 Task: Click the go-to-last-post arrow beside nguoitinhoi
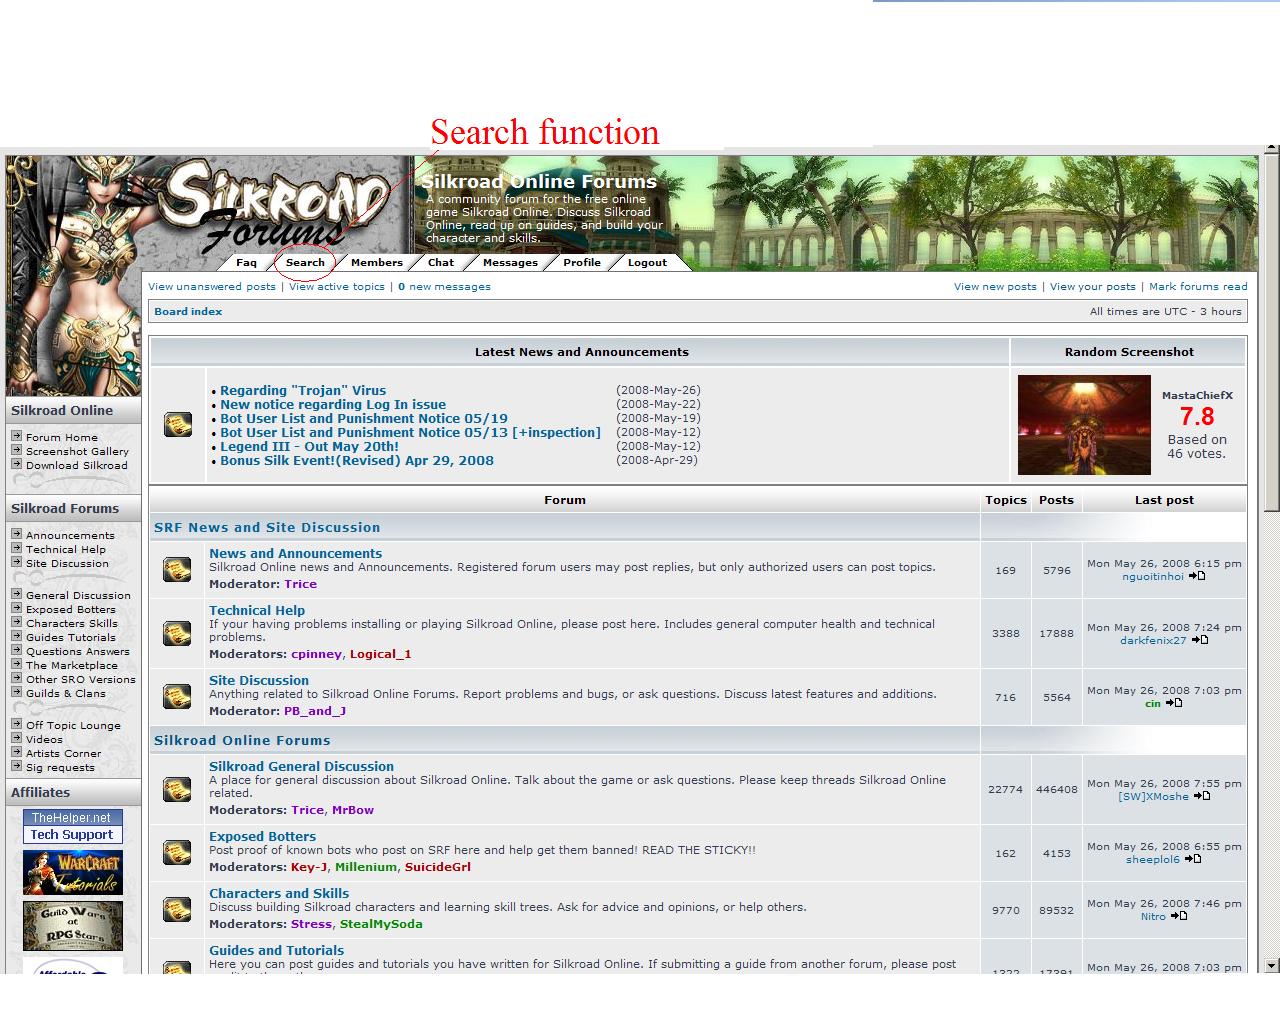pos(1196,576)
